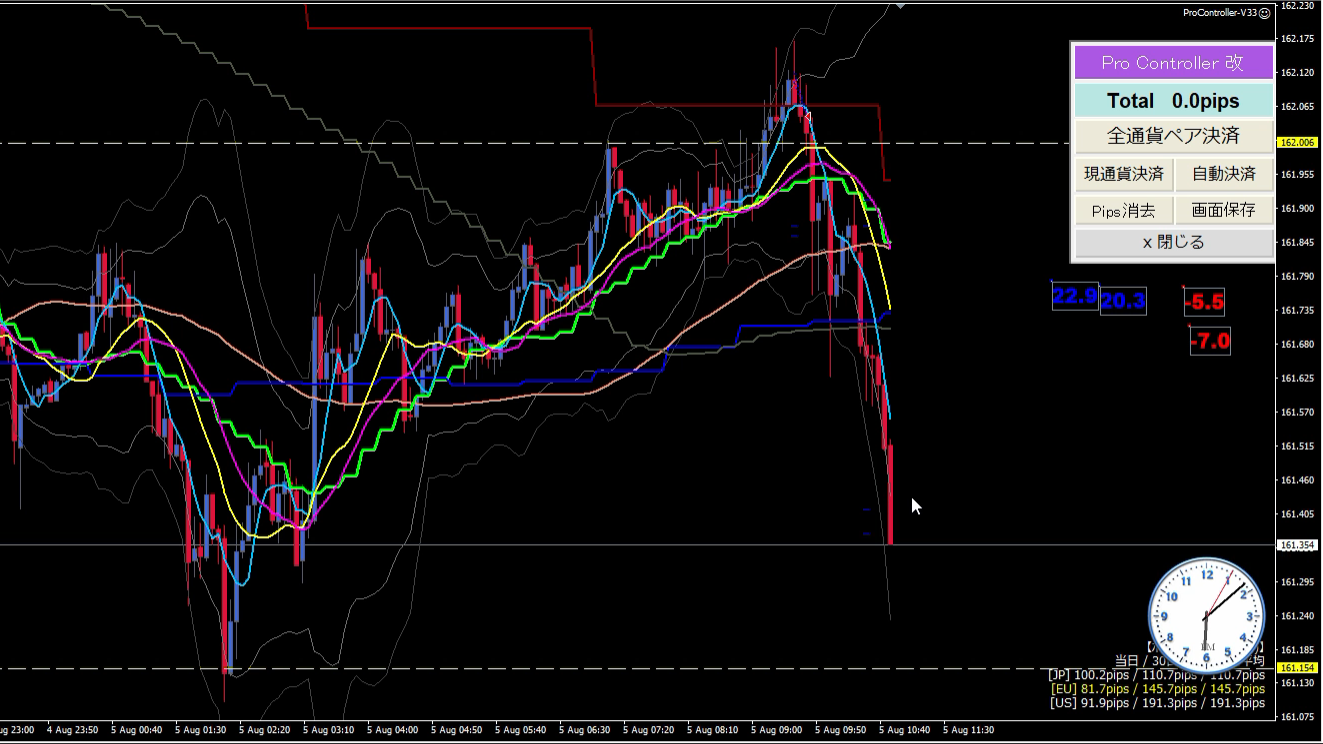Click the Total 0.0pips display

[1173, 101]
